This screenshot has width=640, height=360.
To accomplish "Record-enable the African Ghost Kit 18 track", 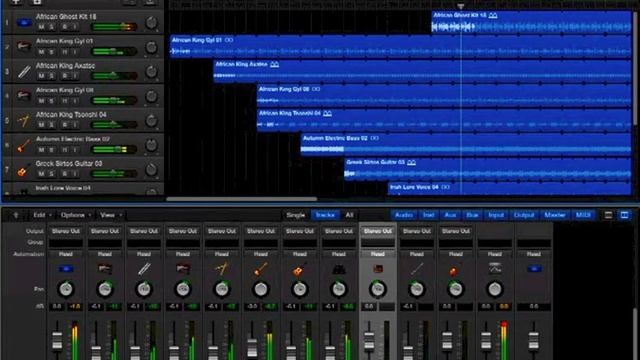I will [64, 27].
